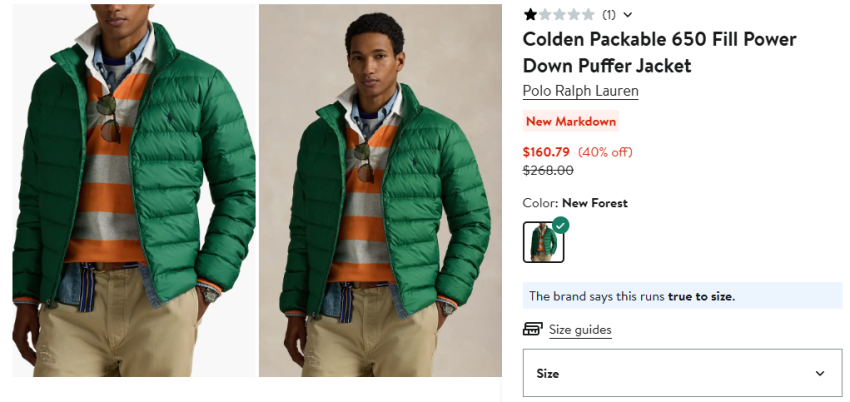Click the fifth empty rating star
The height and width of the screenshot is (402, 850).
588,15
